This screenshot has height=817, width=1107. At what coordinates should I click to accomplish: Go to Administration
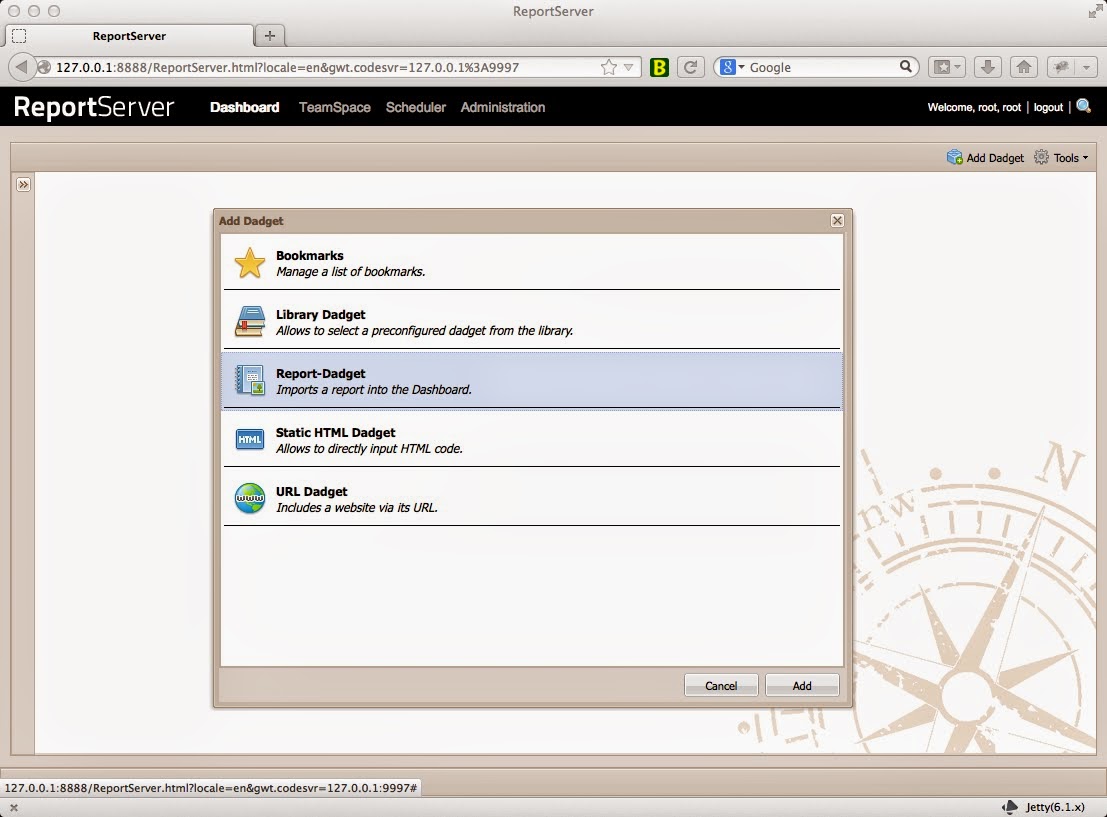(503, 107)
